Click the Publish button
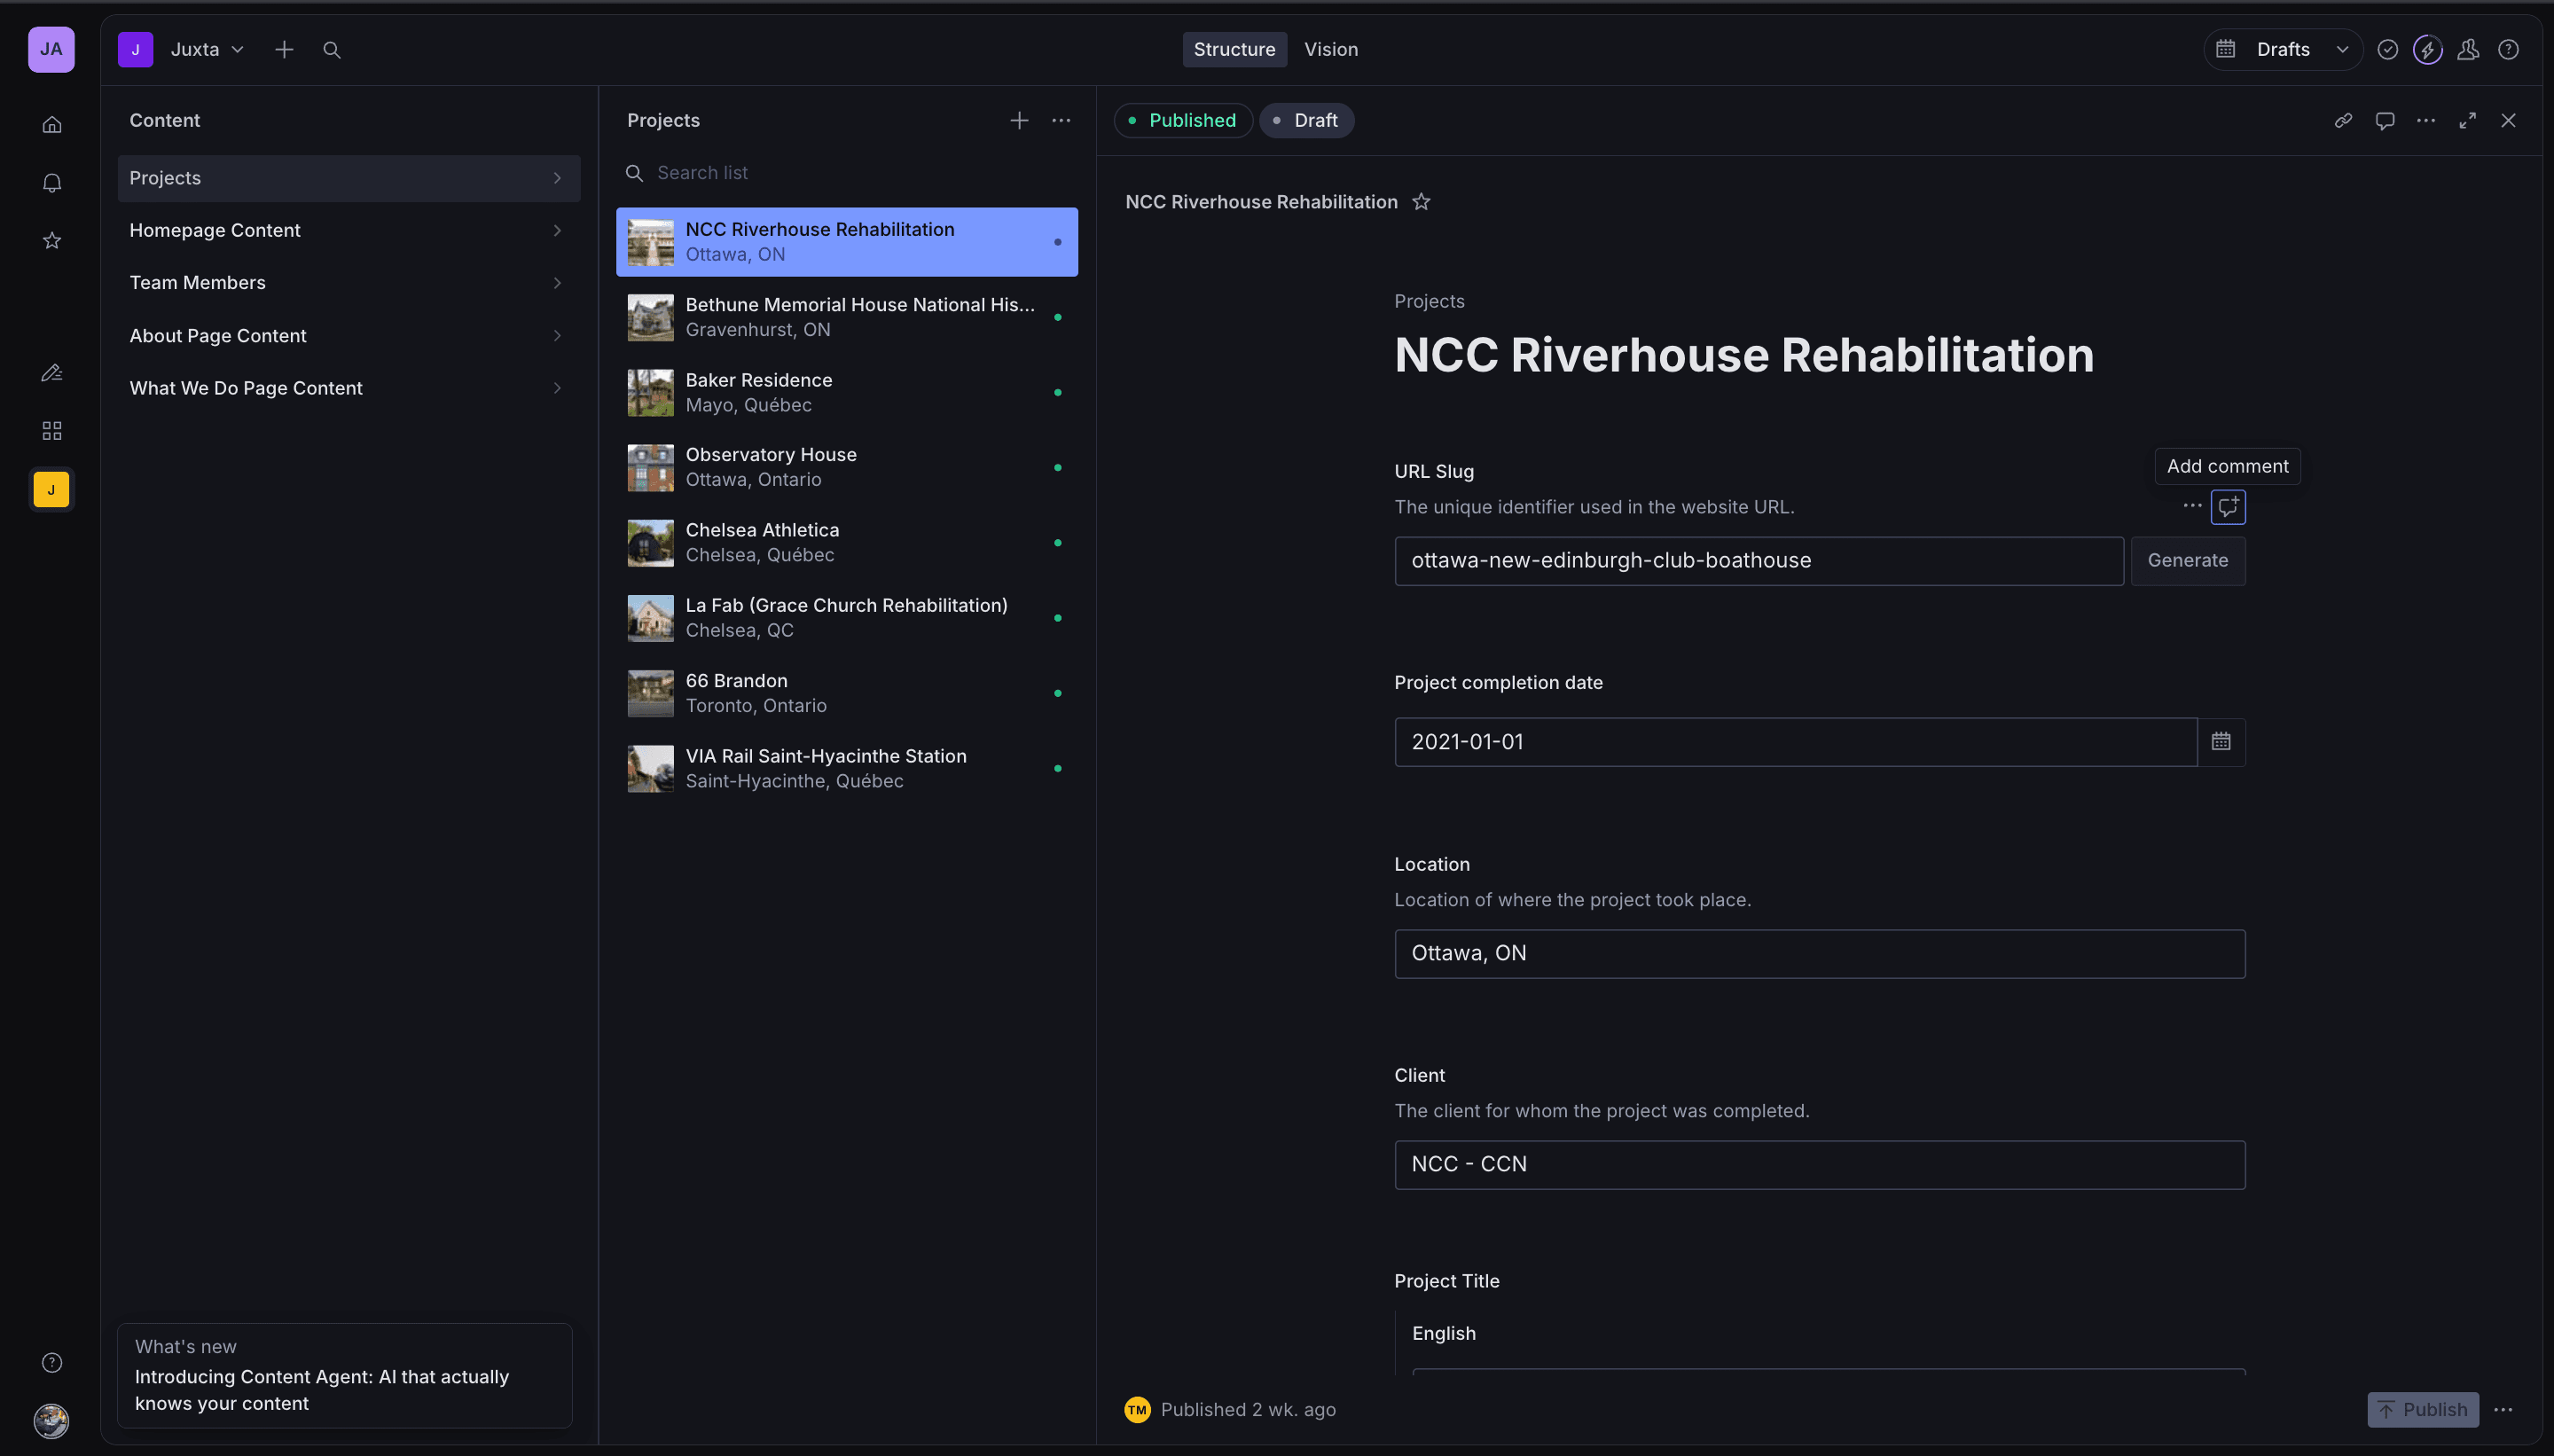Image resolution: width=2554 pixels, height=1456 pixels. [x=2422, y=1409]
